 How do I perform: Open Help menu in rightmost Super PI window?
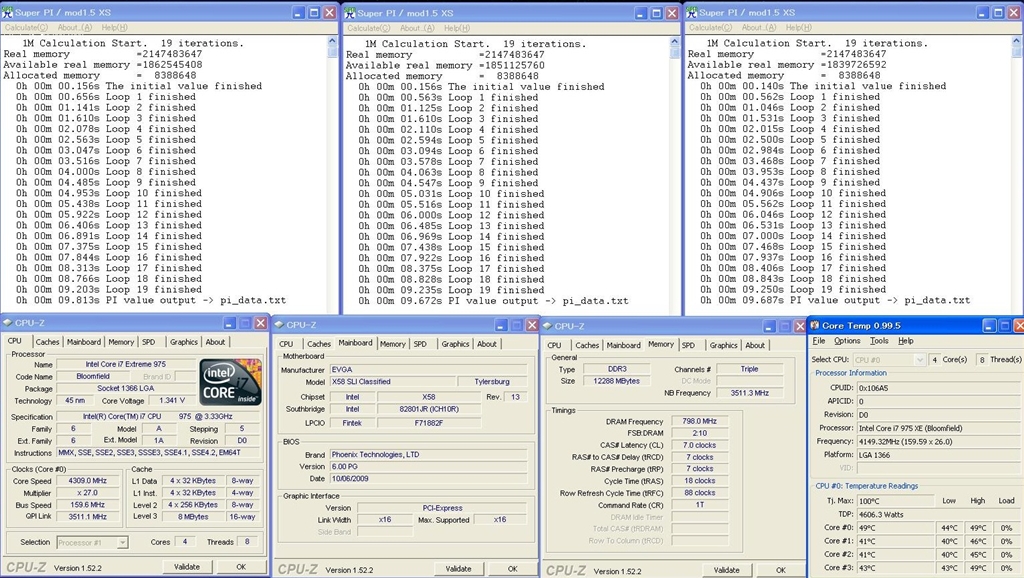pos(799,27)
